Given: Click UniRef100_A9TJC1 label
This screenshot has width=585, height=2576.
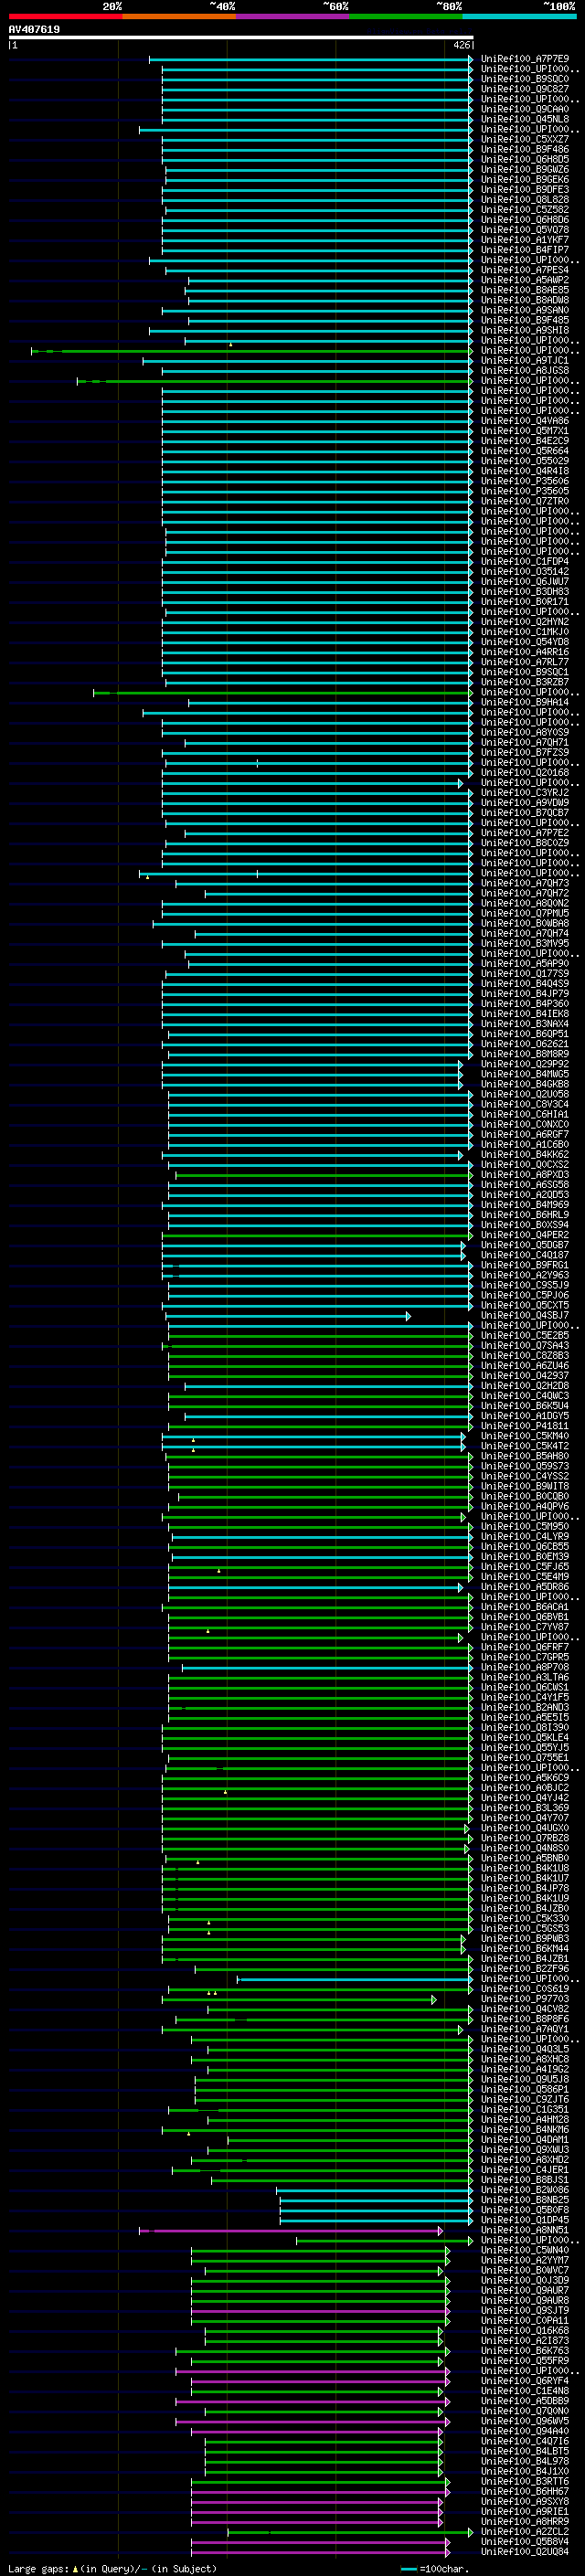Looking at the screenshot, I should (525, 360).
